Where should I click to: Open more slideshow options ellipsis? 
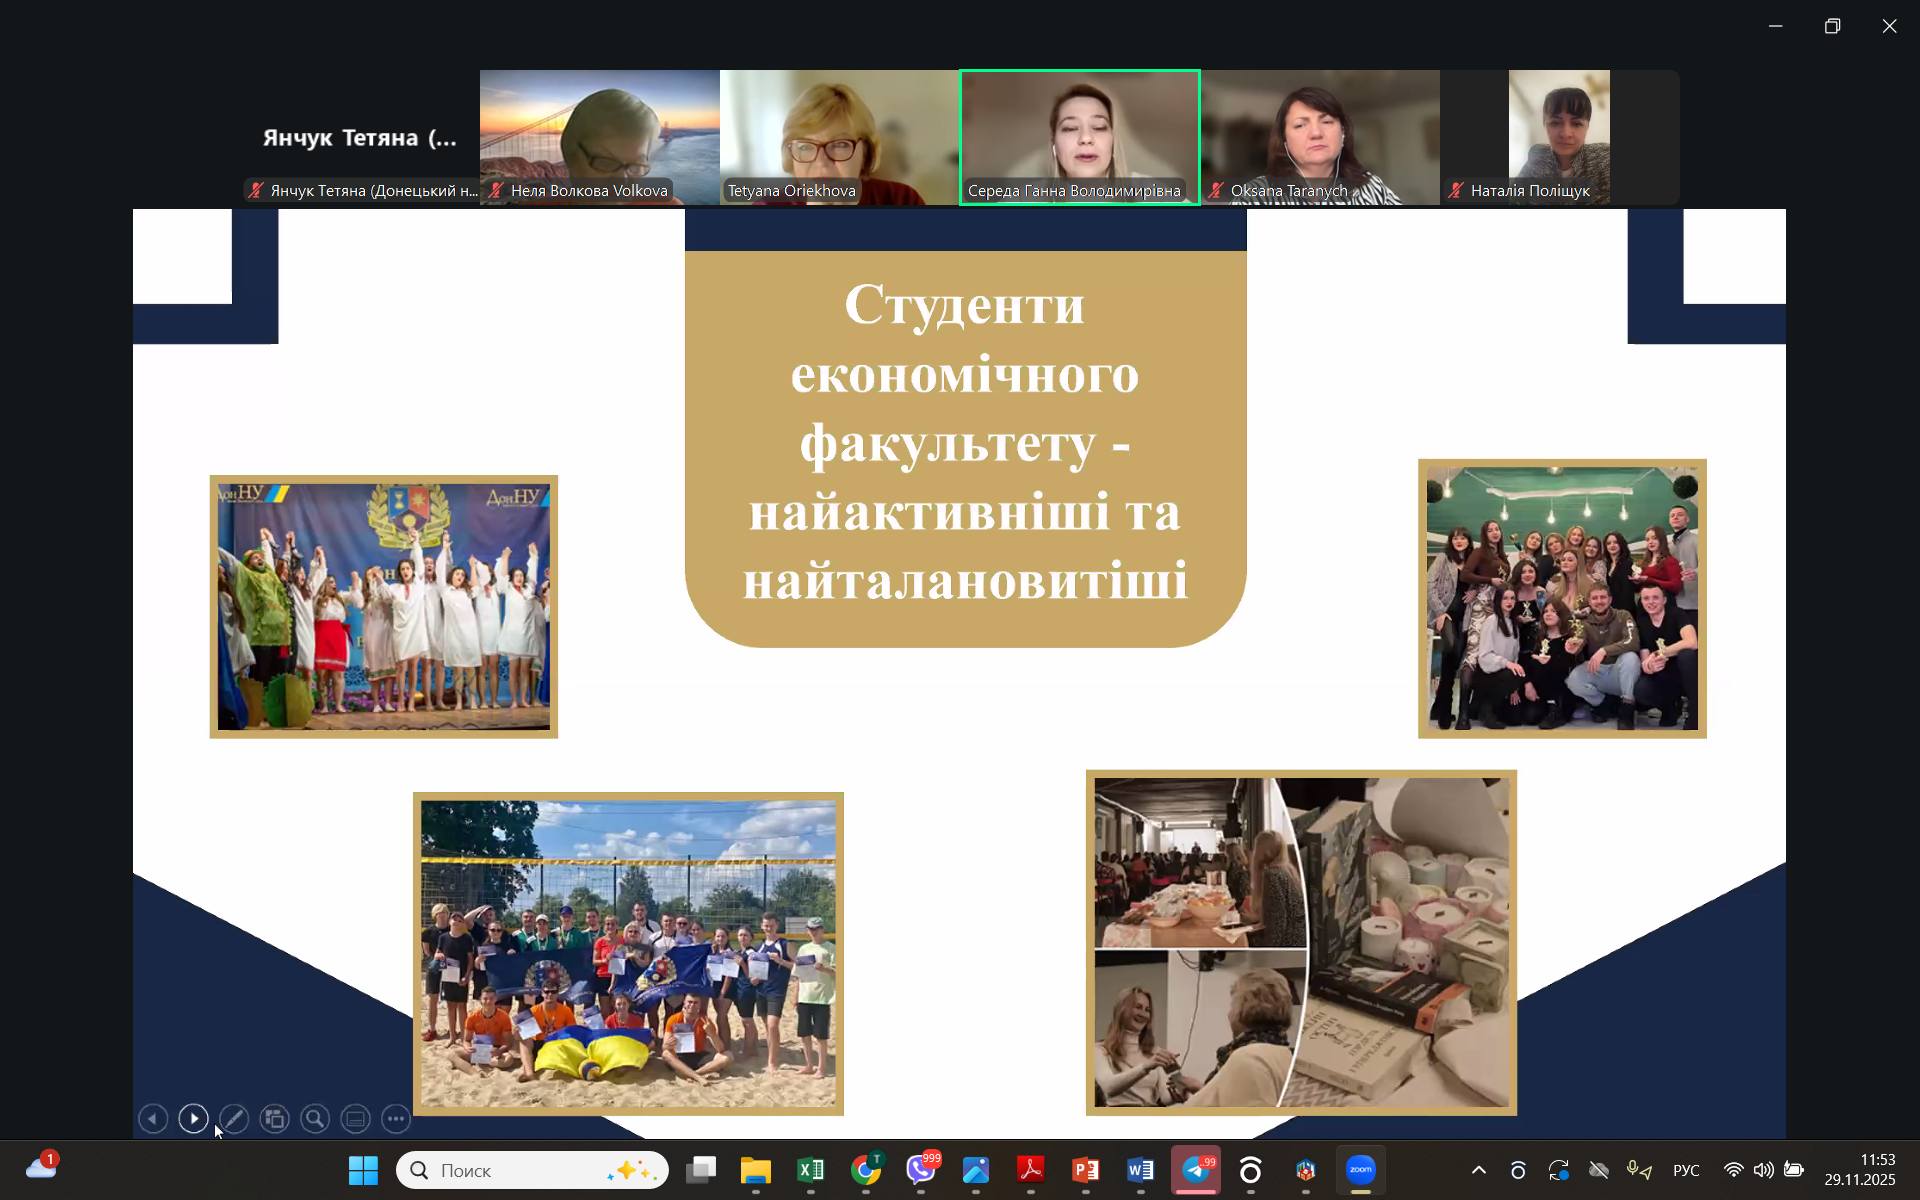pos(397,1118)
